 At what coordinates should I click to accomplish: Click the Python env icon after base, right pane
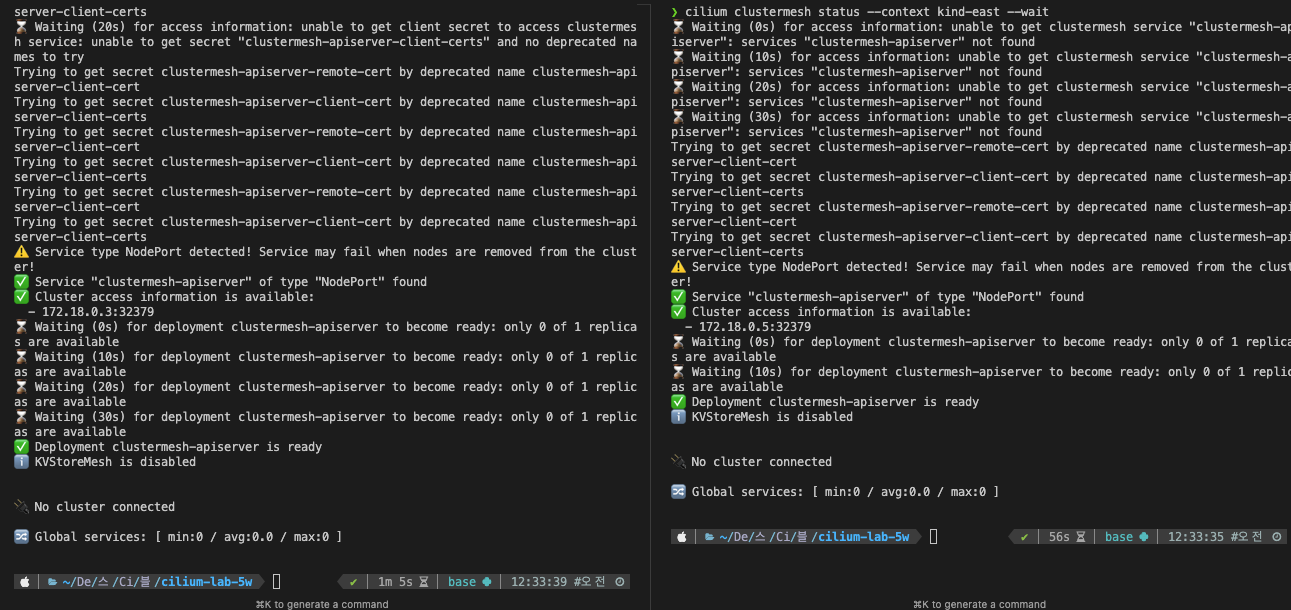[x=1144, y=537]
